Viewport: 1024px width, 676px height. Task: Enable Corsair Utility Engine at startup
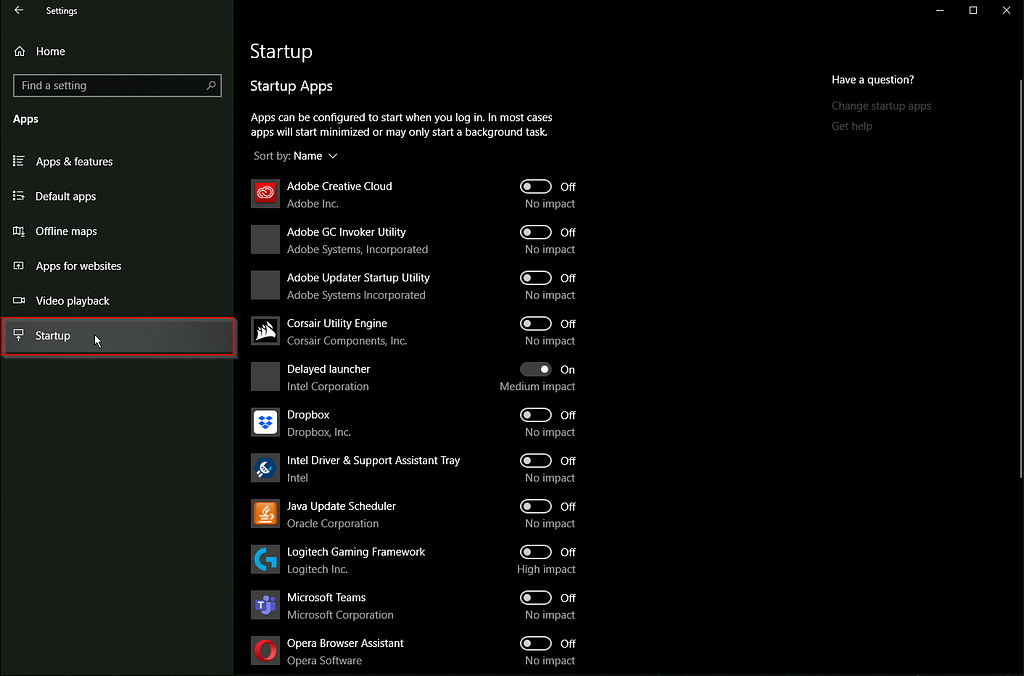pos(536,324)
